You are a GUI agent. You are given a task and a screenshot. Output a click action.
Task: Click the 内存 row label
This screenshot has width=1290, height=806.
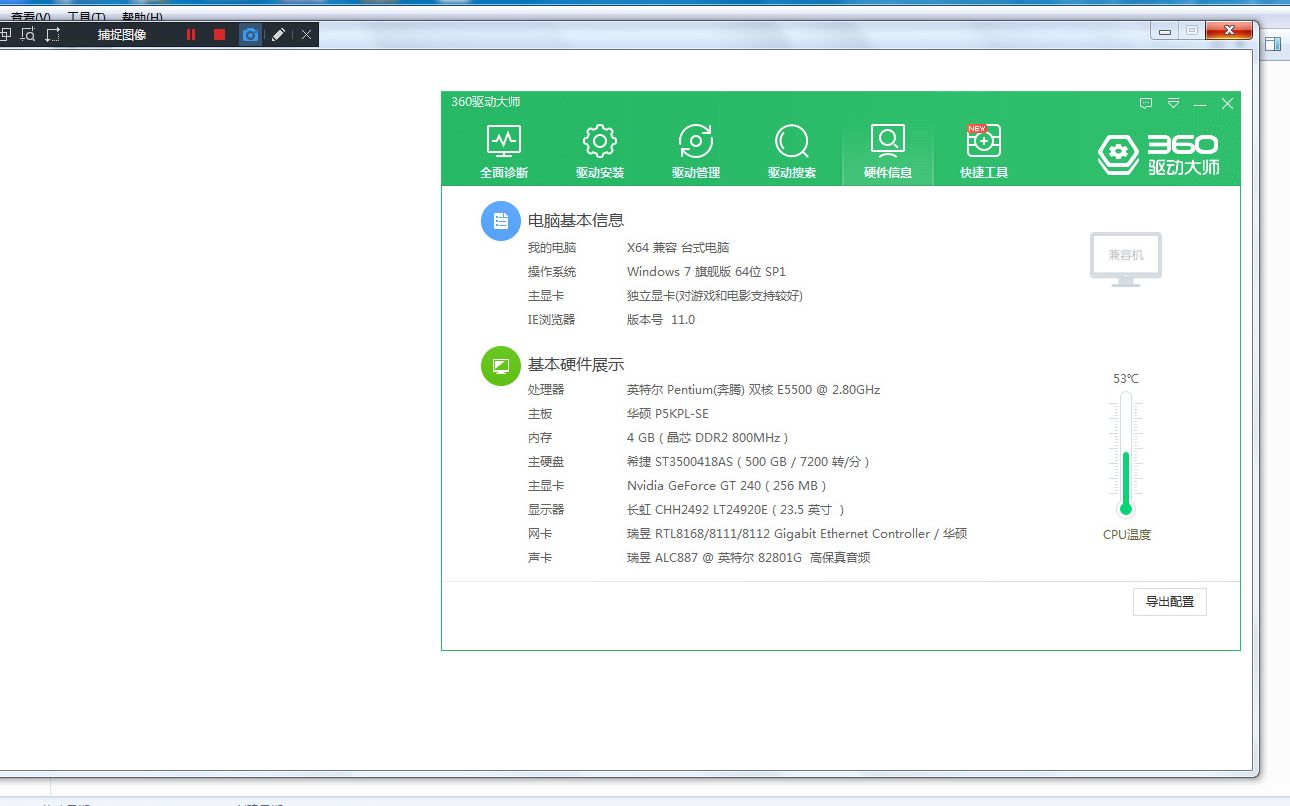pyautogui.click(x=540, y=438)
